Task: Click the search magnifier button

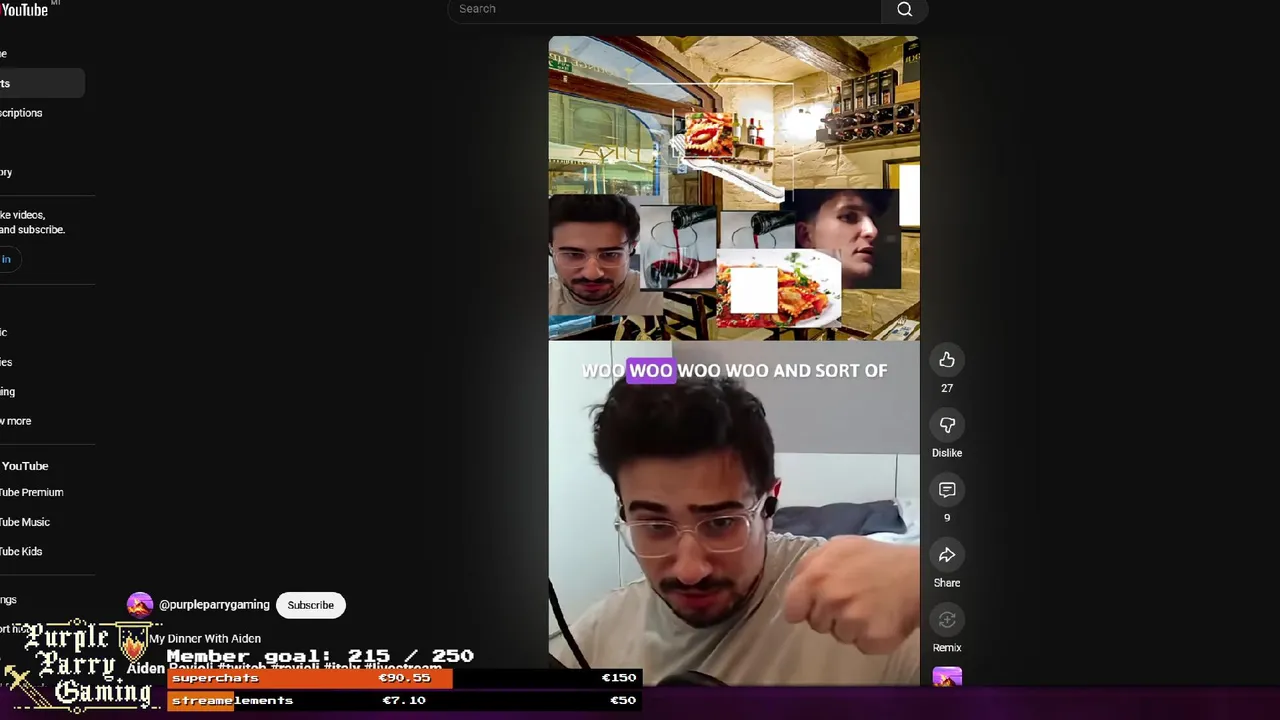Action: click(x=904, y=9)
